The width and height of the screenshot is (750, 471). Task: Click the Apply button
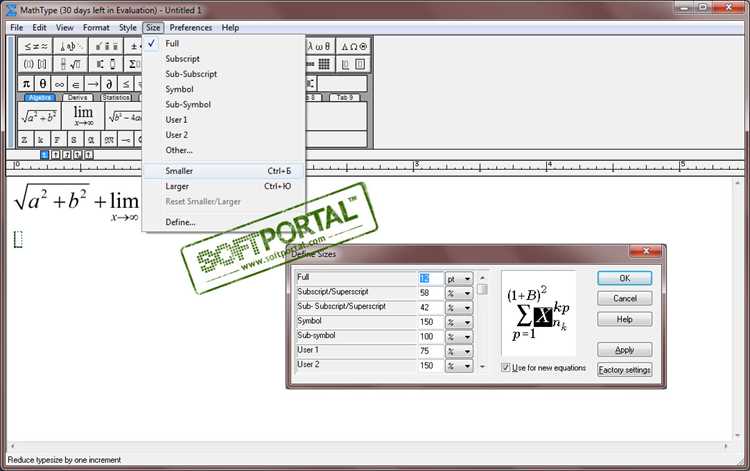[625, 350]
